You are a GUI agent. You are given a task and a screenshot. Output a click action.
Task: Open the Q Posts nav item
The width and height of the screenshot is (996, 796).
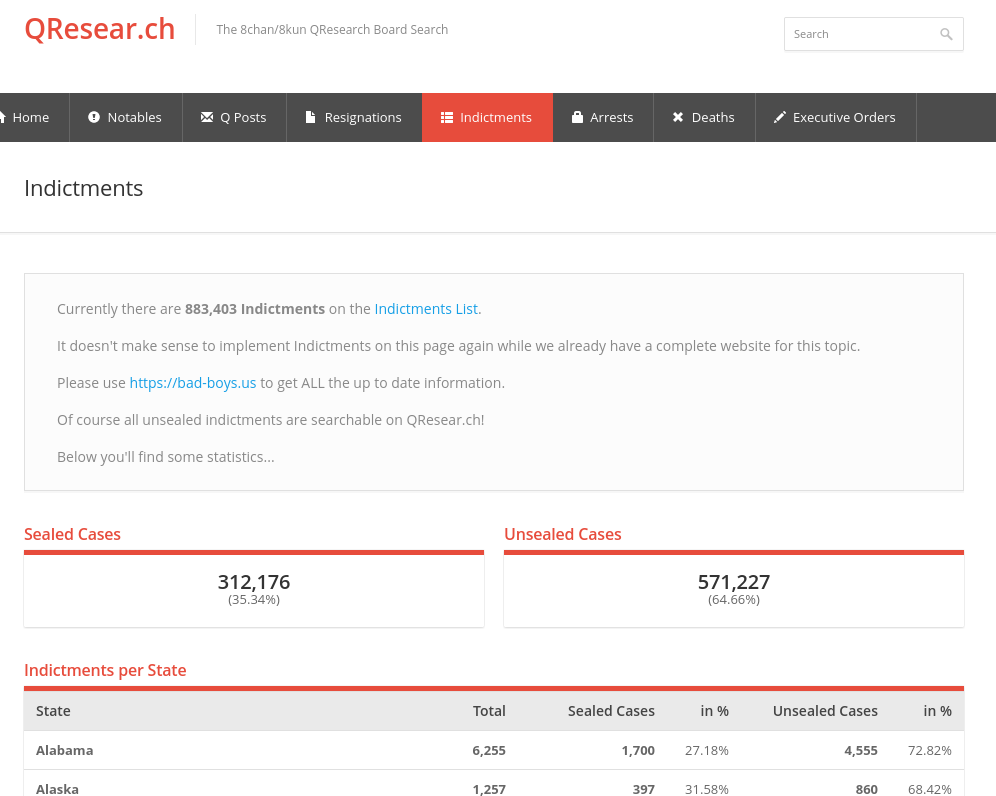tap(234, 118)
